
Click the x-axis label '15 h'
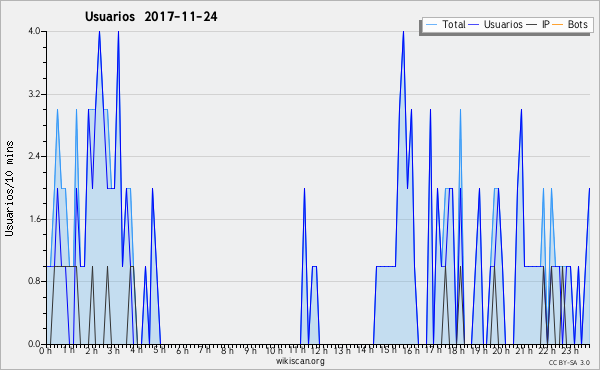[388, 350]
